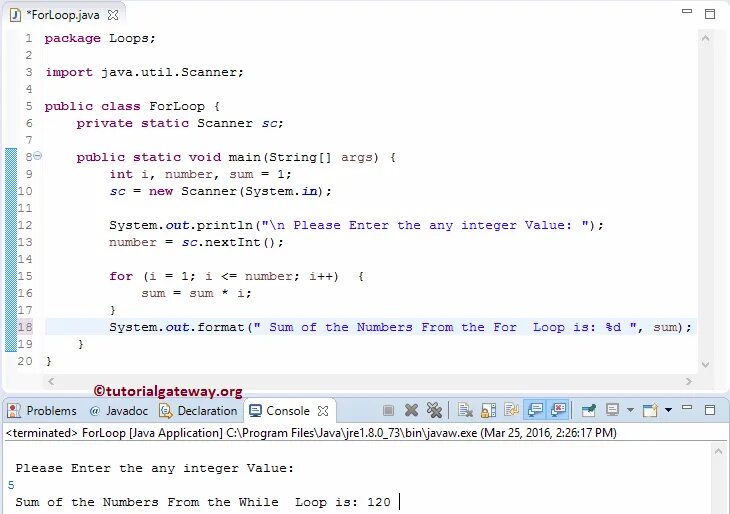The width and height of the screenshot is (730, 514).
Task: Click the console output ending in 'Loop is: 120'
Action: tap(203, 502)
